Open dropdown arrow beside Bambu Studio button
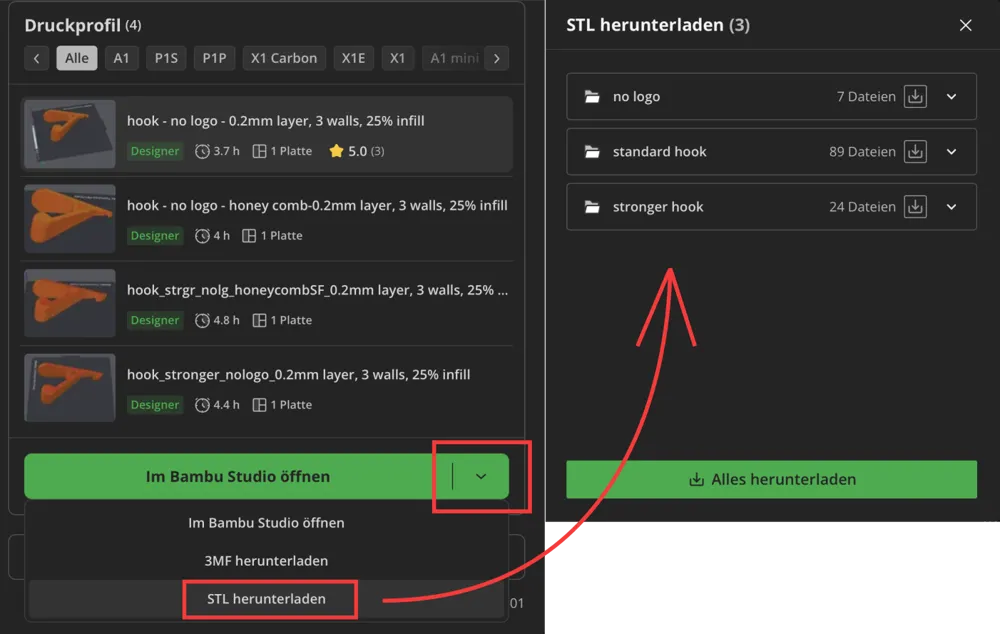This screenshot has height=634, width=1000. coord(481,477)
